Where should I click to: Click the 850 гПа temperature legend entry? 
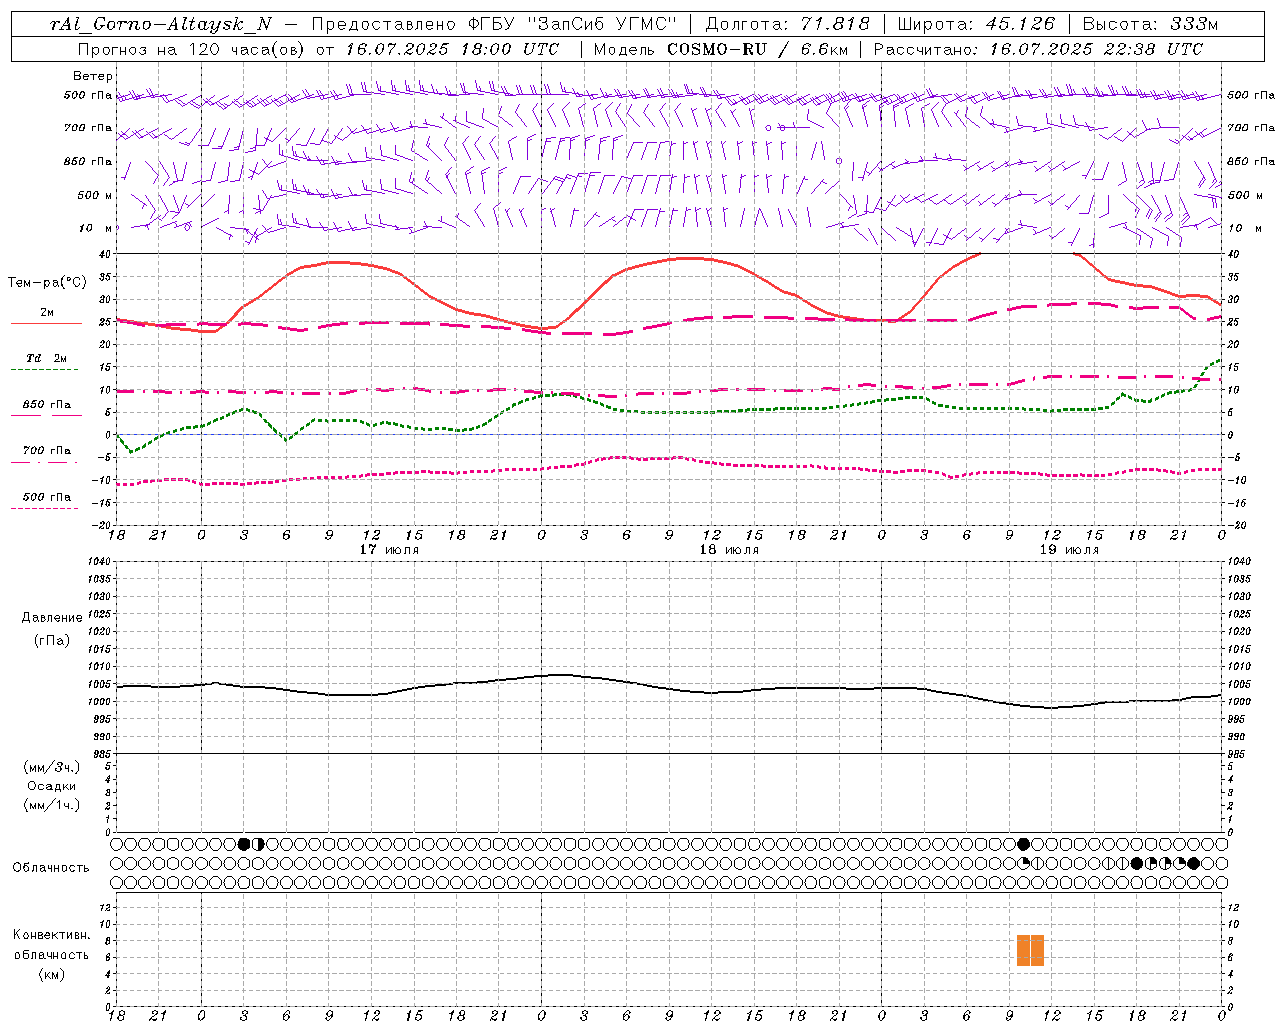[47, 405]
